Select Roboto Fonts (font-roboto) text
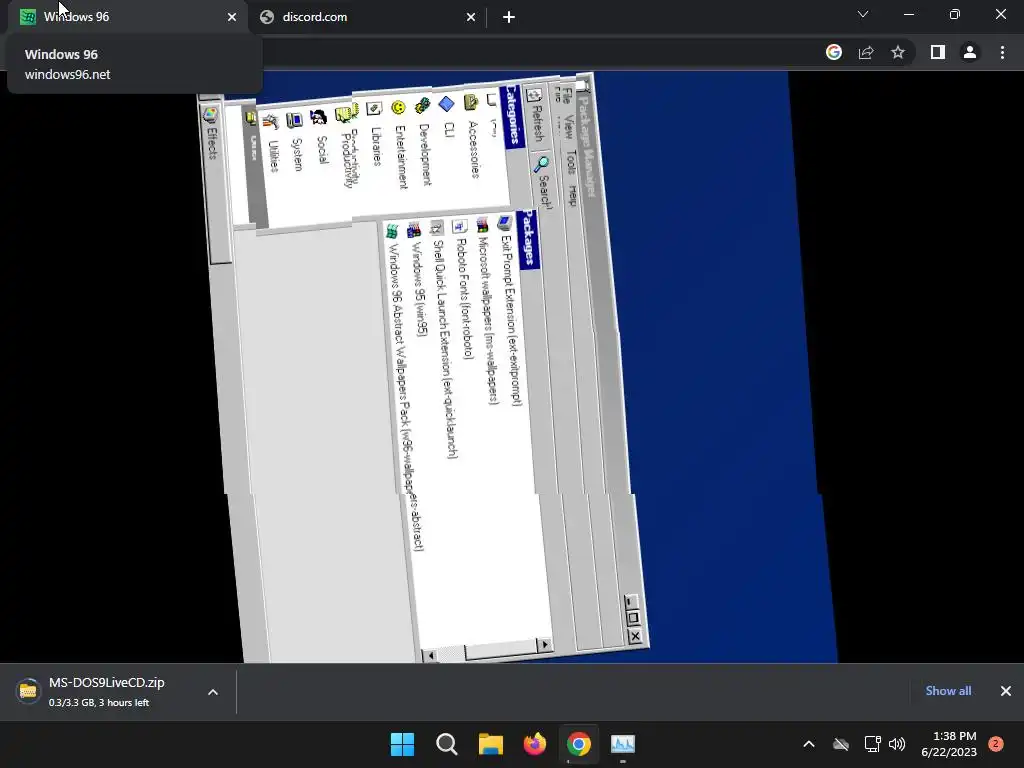1024x768 pixels. click(464, 299)
